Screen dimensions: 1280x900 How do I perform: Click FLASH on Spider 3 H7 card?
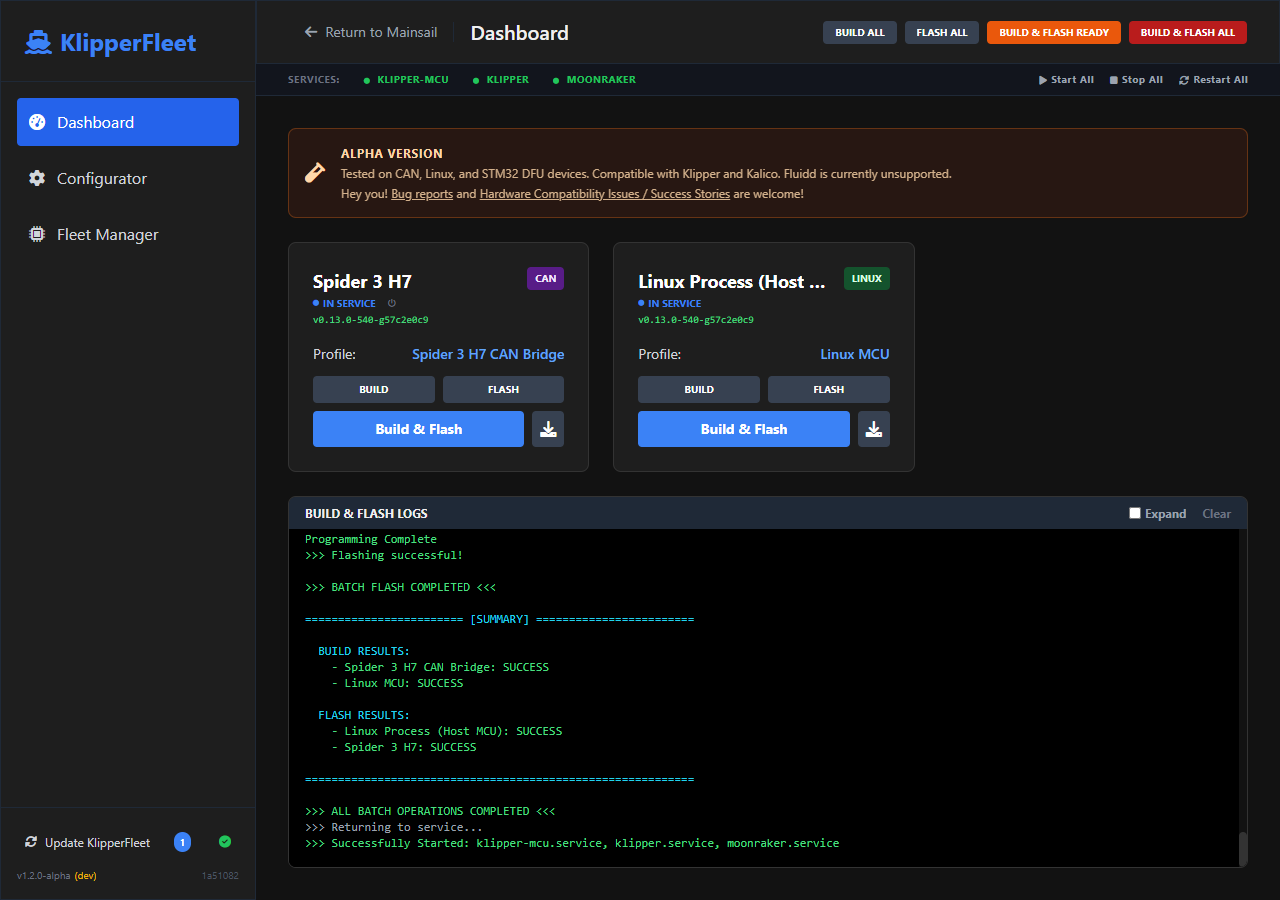coord(503,390)
